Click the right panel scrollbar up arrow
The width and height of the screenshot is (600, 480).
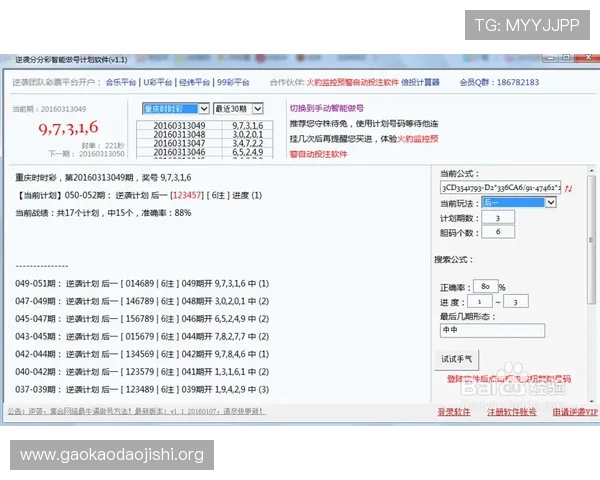coord(592,171)
